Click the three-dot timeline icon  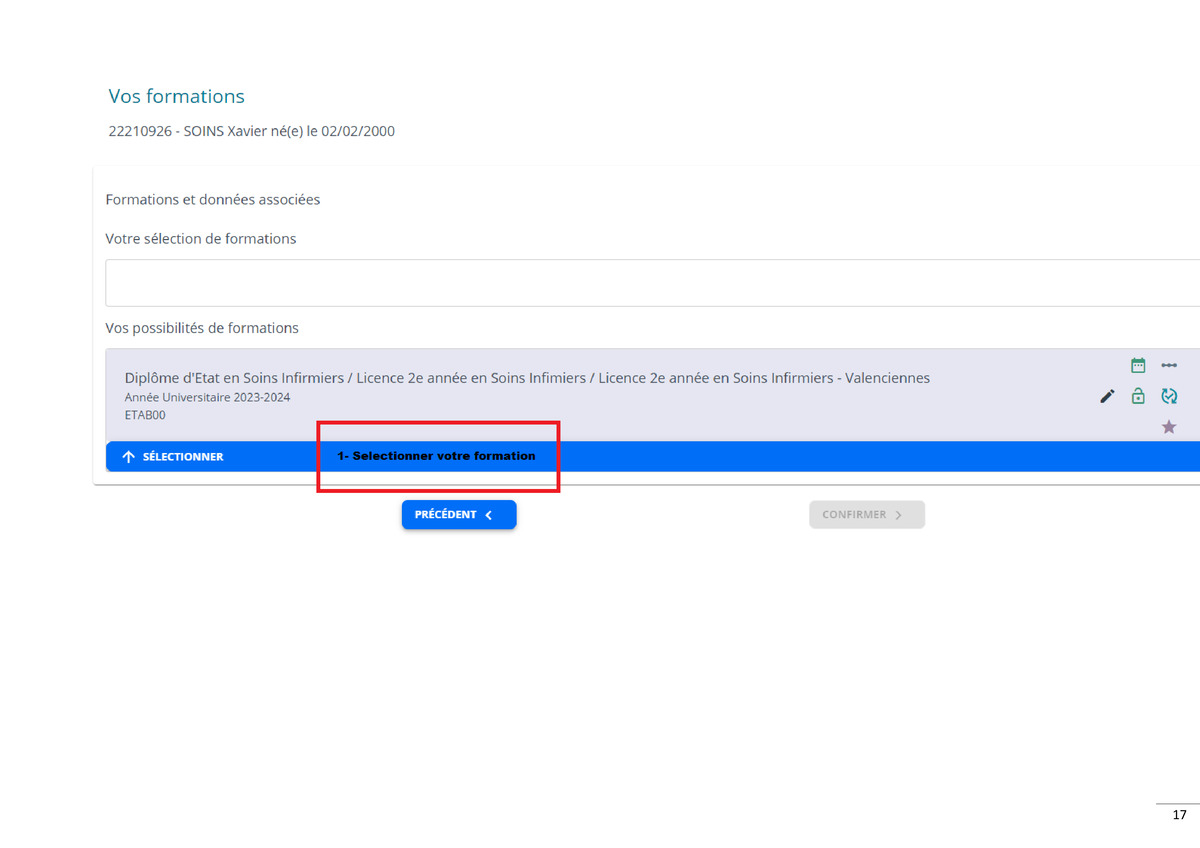pyautogui.click(x=1169, y=365)
